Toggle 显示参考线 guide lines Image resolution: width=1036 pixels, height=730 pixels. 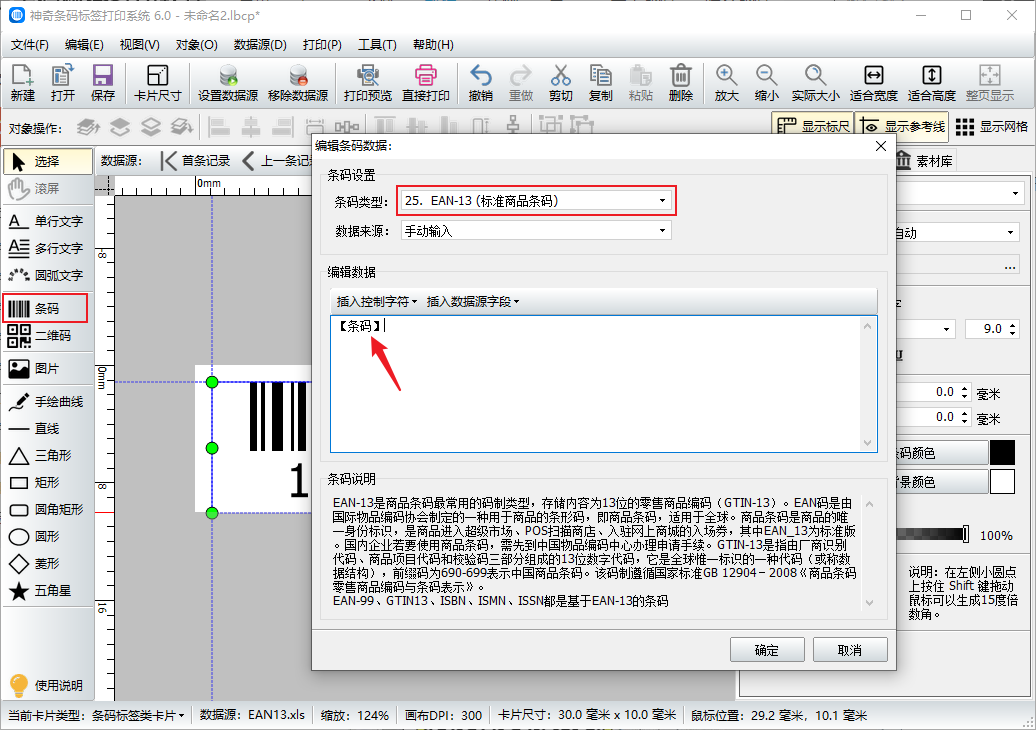(902, 126)
